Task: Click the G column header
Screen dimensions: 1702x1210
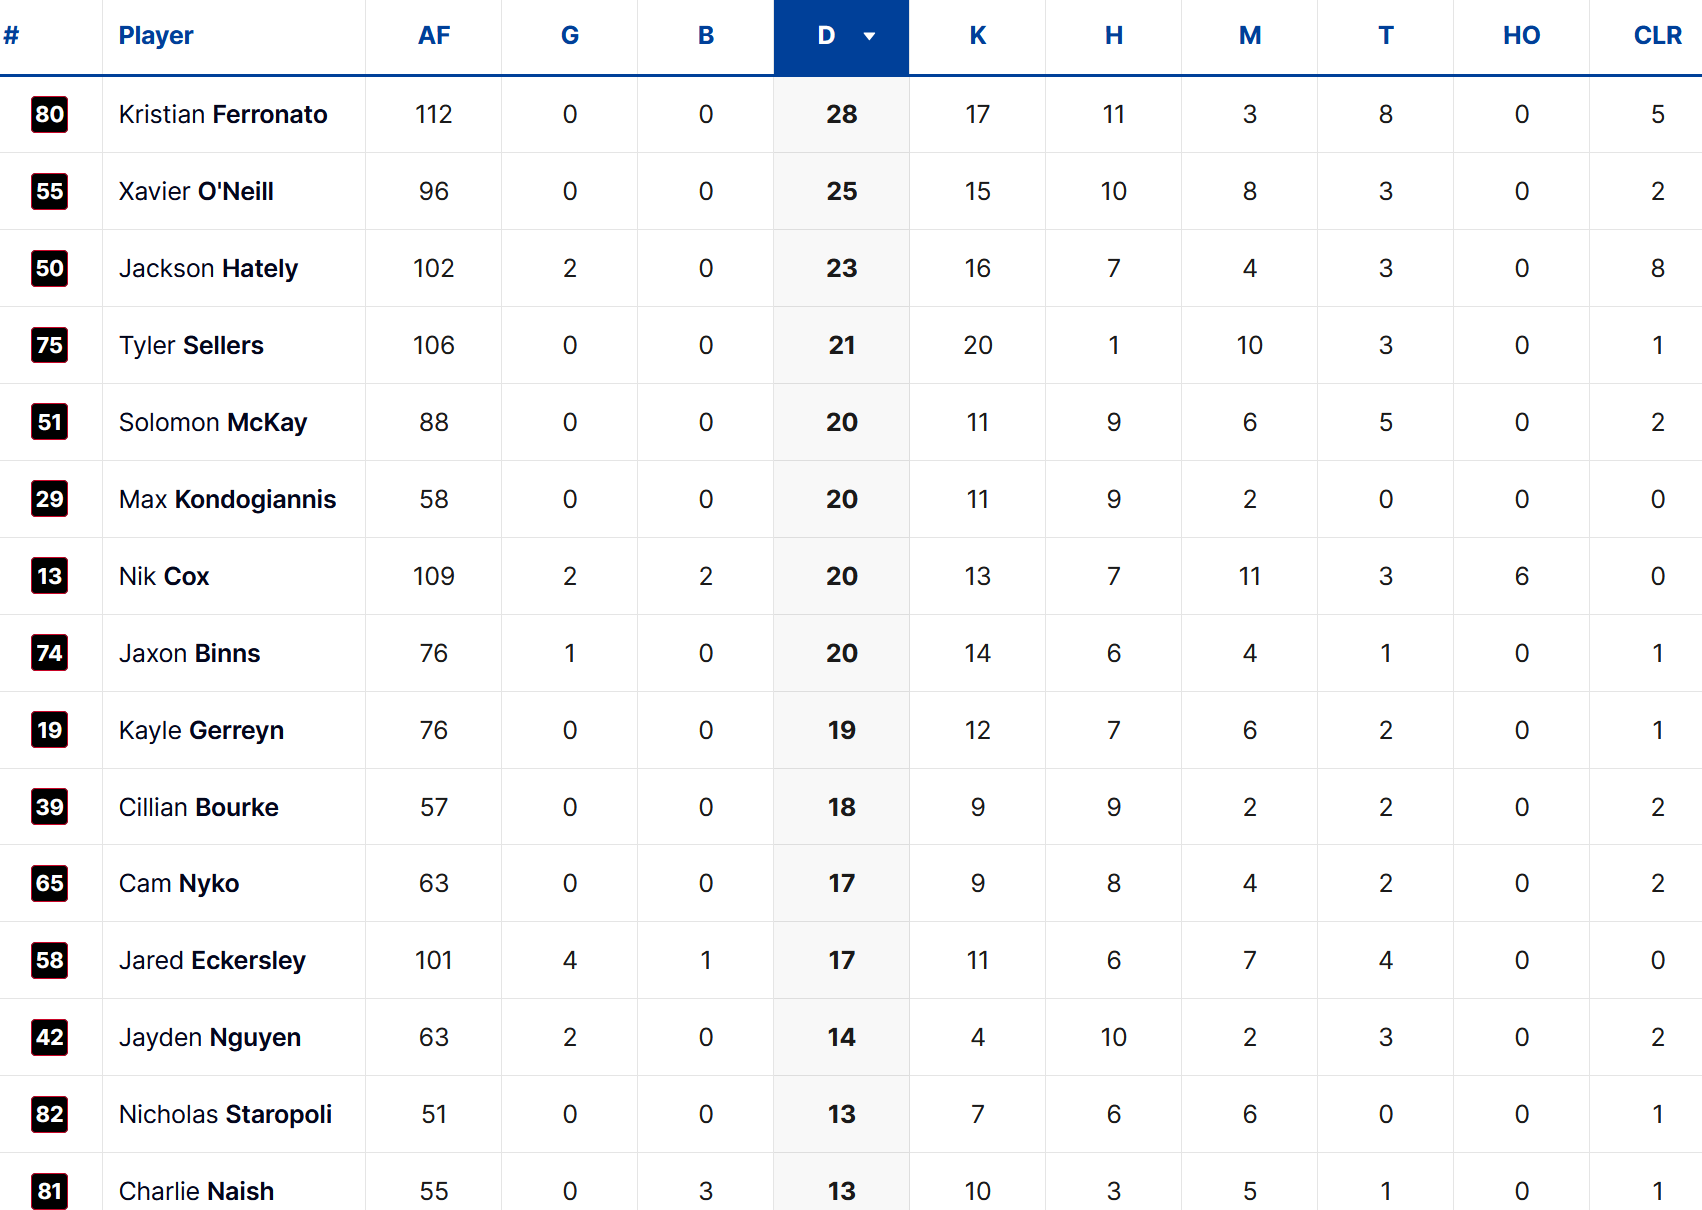Action: 570,36
